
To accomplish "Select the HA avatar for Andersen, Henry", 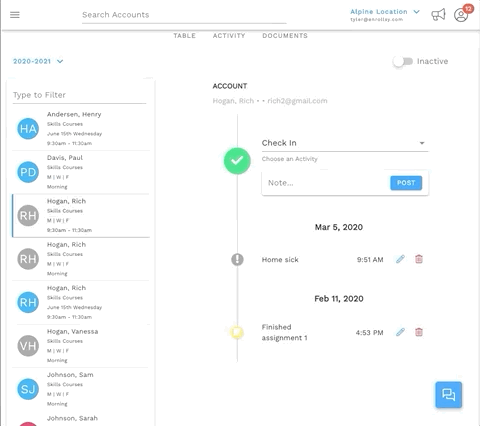I will pos(28,129).
